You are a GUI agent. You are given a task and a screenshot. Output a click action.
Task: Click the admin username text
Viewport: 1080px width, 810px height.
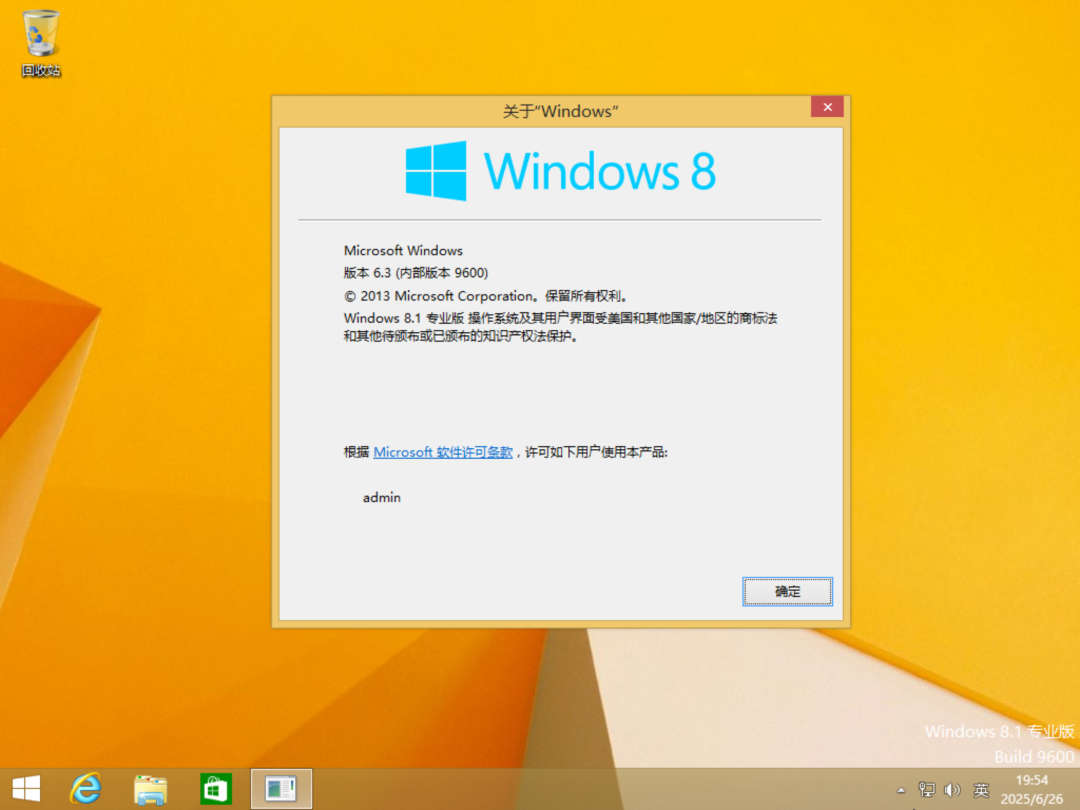pyautogui.click(x=382, y=497)
